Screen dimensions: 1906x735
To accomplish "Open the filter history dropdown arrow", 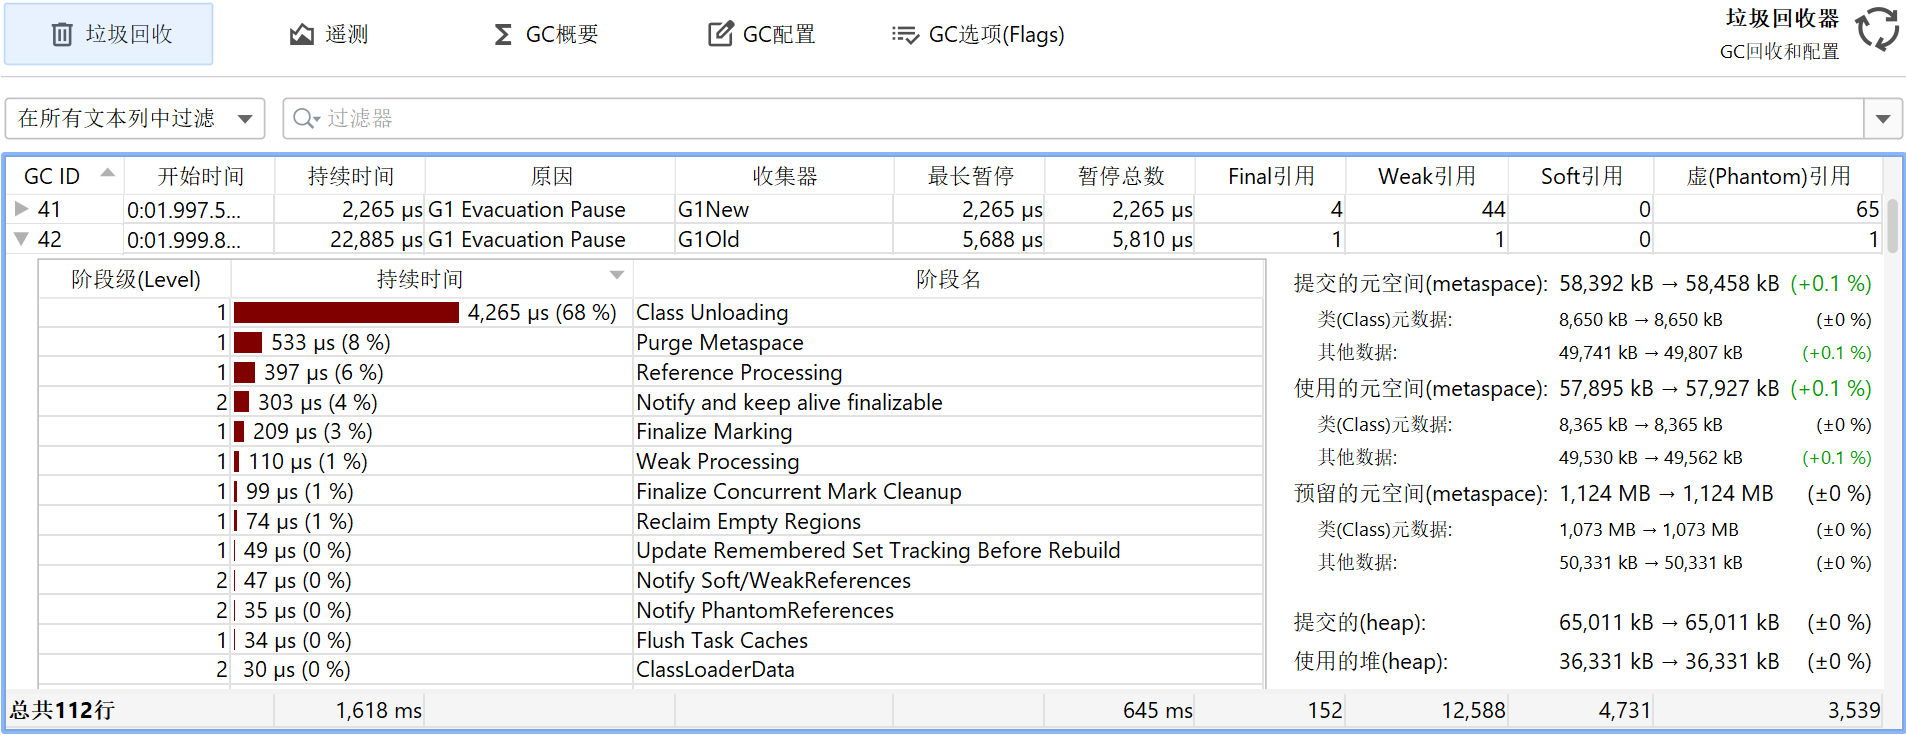I will 1883,119.
